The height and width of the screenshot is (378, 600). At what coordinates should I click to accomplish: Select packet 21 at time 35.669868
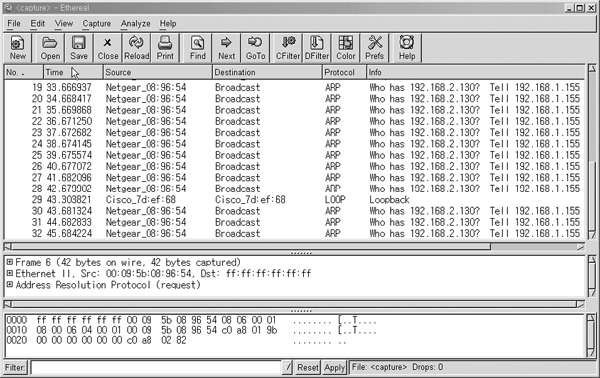(295, 110)
